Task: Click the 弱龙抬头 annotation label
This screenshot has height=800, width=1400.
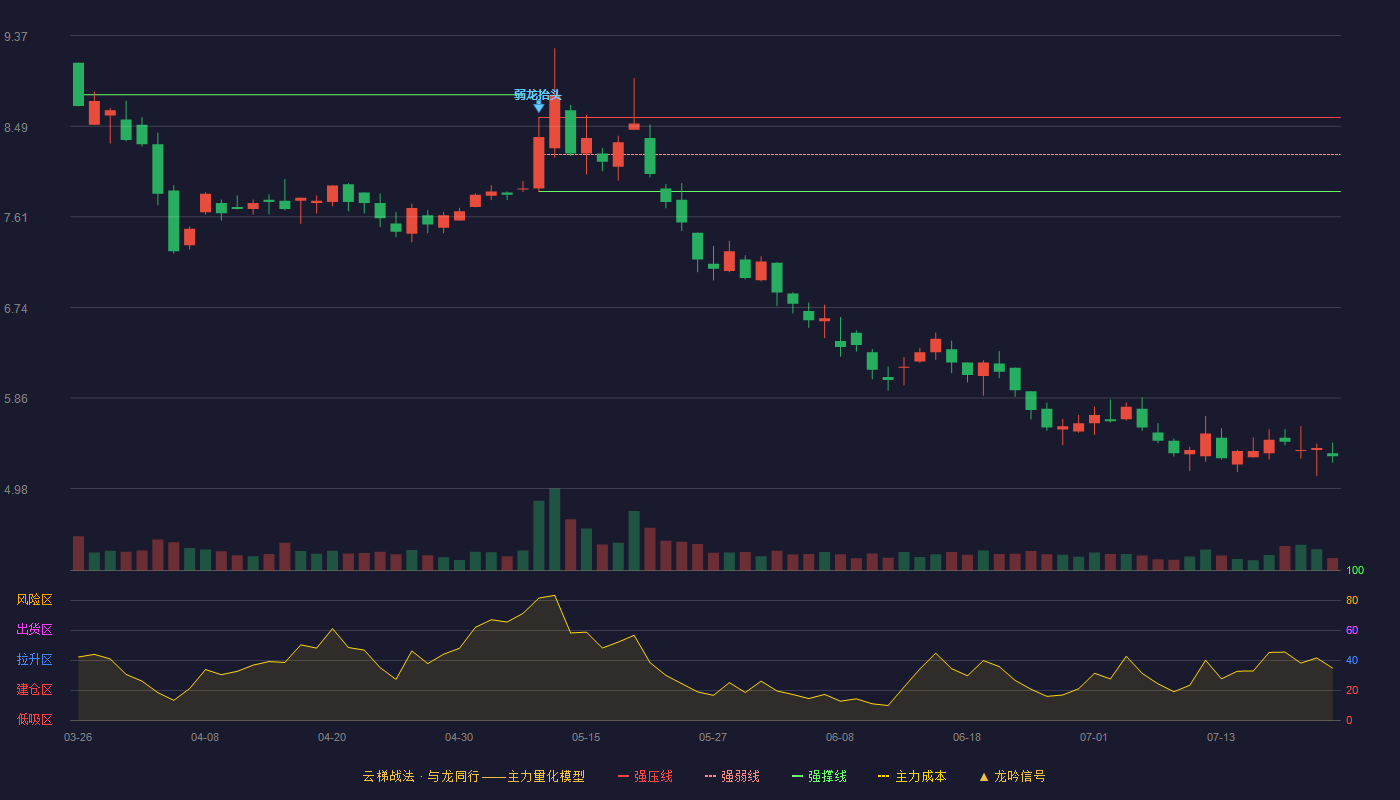Action: pos(538,94)
